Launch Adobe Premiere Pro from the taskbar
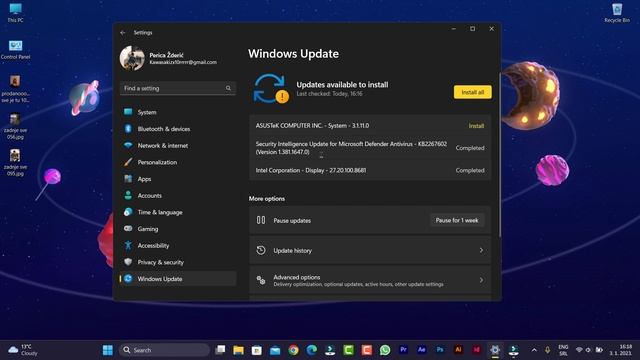This screenshot has width=640, height=360. [x=403, y=350]
